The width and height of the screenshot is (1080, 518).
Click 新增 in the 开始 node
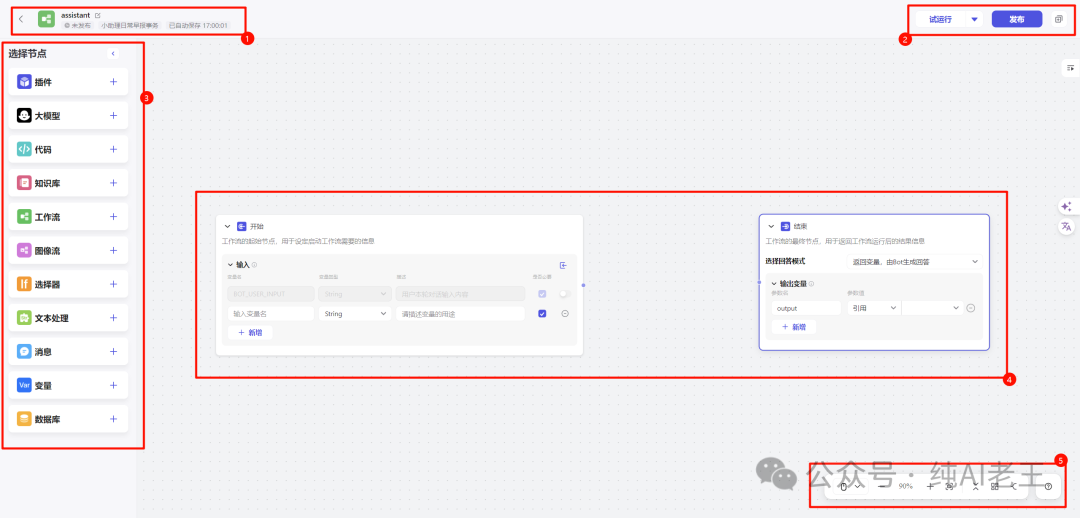pos(250,332)
